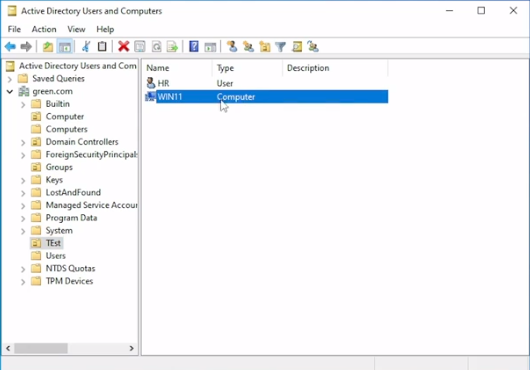This screenshot has height=370, width=530.
Task: Open the File menu
Action: [14, 29]
